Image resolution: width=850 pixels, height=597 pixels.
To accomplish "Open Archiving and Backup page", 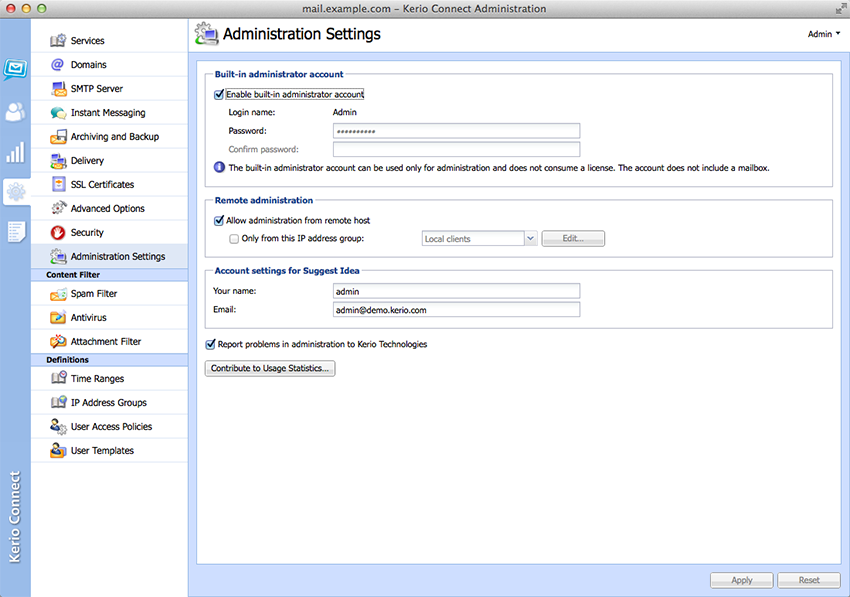I will [x=115, y=137].
